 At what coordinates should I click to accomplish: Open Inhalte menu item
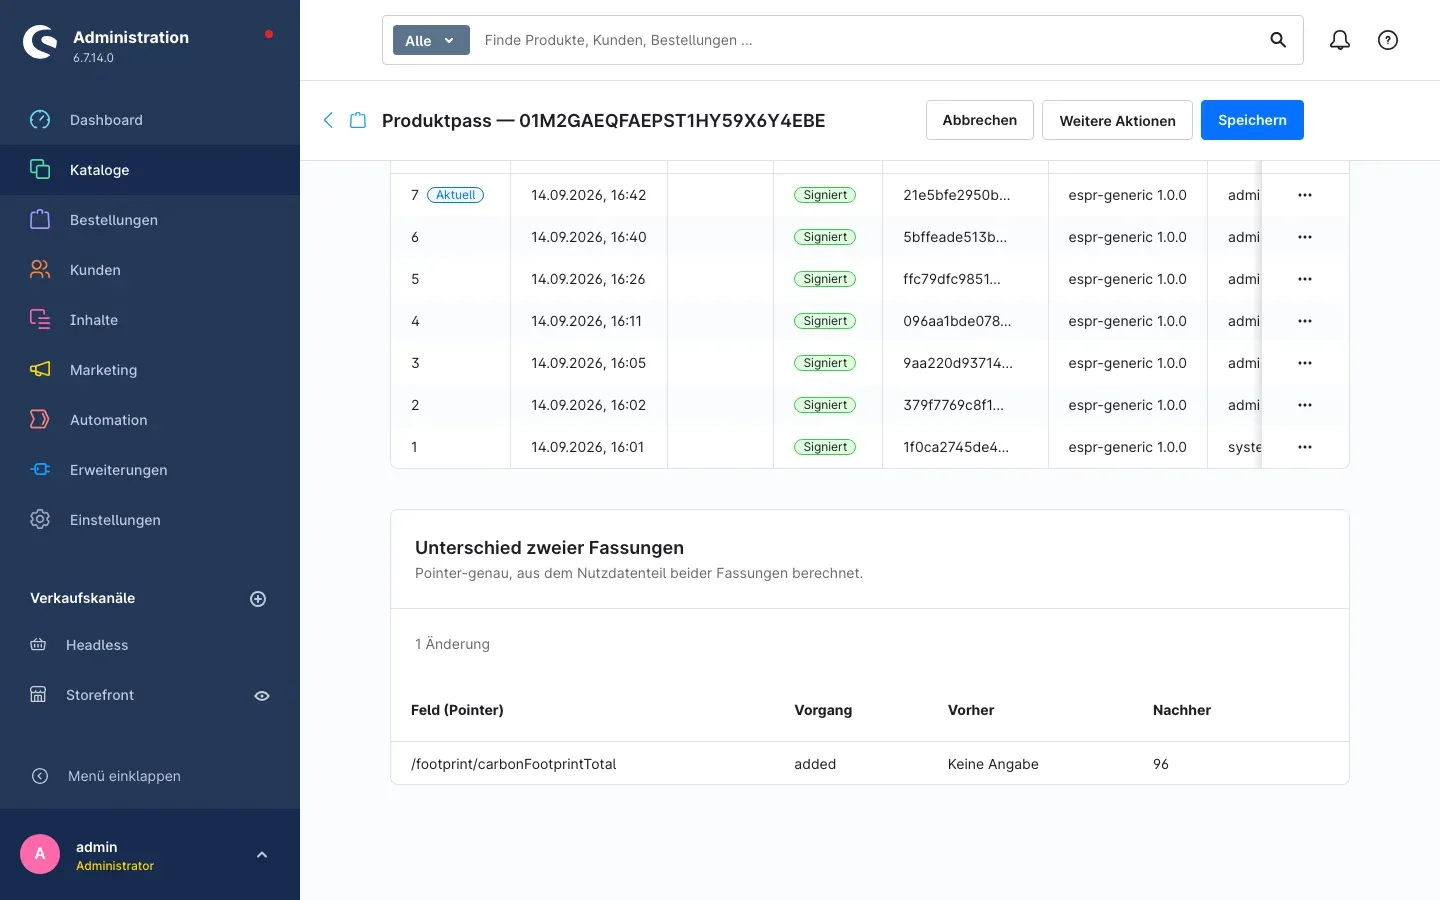pos(150,320)
